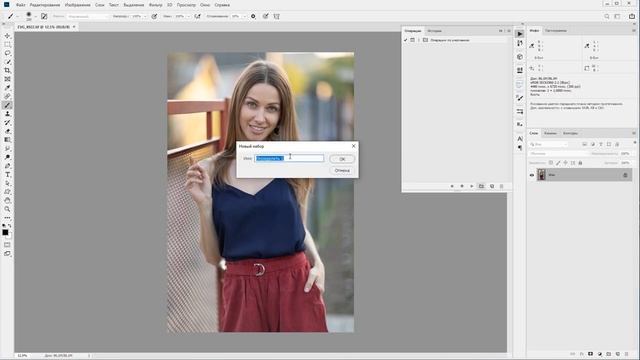Open the 3D panel cube icon in dock
The width and height of the screenshot is (640, 360).
pyautogui.click(x=520, y=57)
